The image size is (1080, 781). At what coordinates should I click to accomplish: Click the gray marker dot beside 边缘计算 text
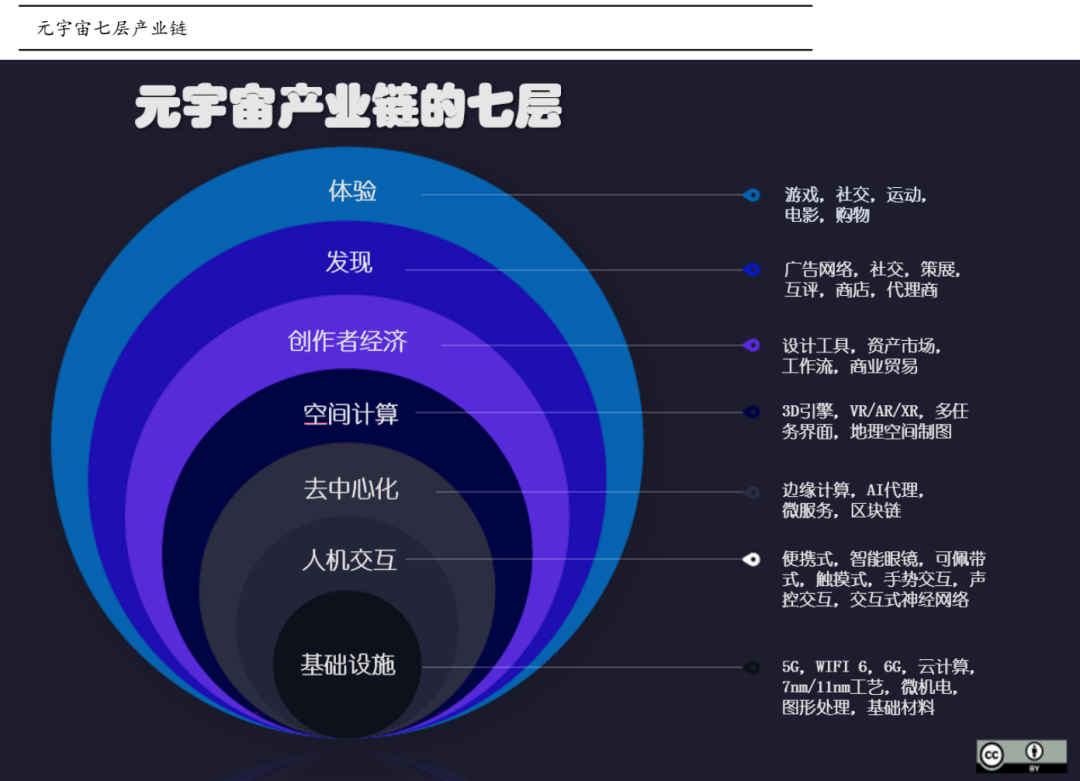tap(752, 491)
